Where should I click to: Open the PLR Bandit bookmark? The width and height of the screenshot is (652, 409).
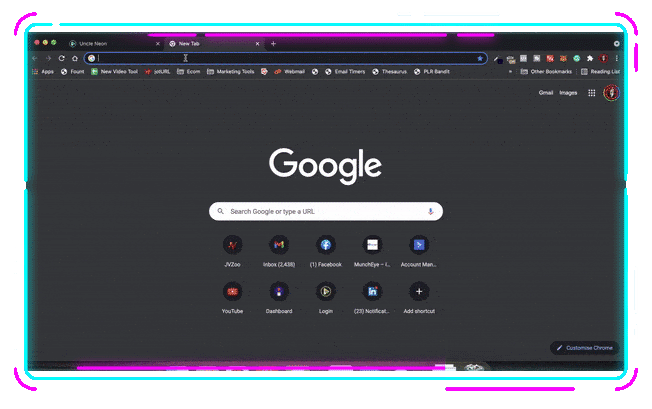click(432, 71)
